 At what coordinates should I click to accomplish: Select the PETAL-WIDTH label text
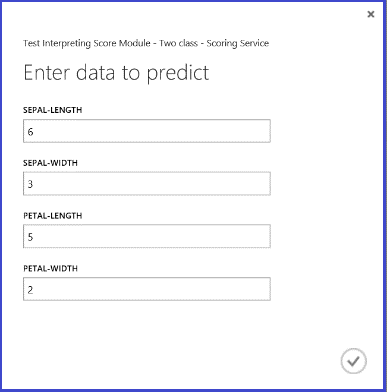click(x=50, y=268)
